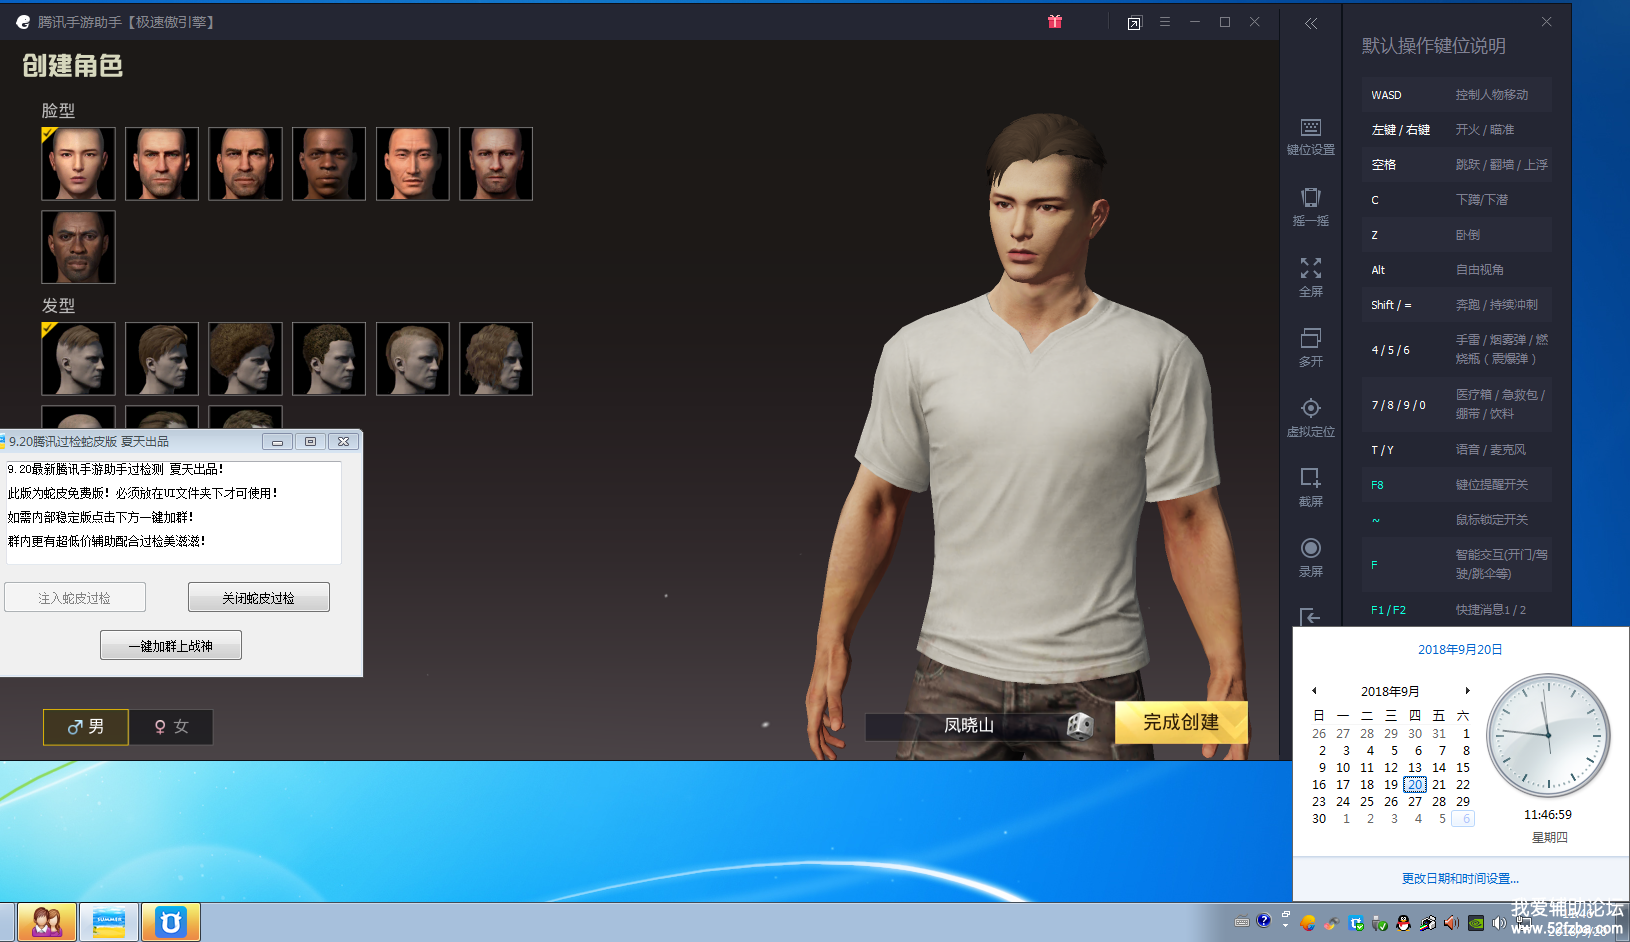Click 关闭蛇皮过检 button
This screenshot has height=942, width=1630.
click(x=259, y=598)
